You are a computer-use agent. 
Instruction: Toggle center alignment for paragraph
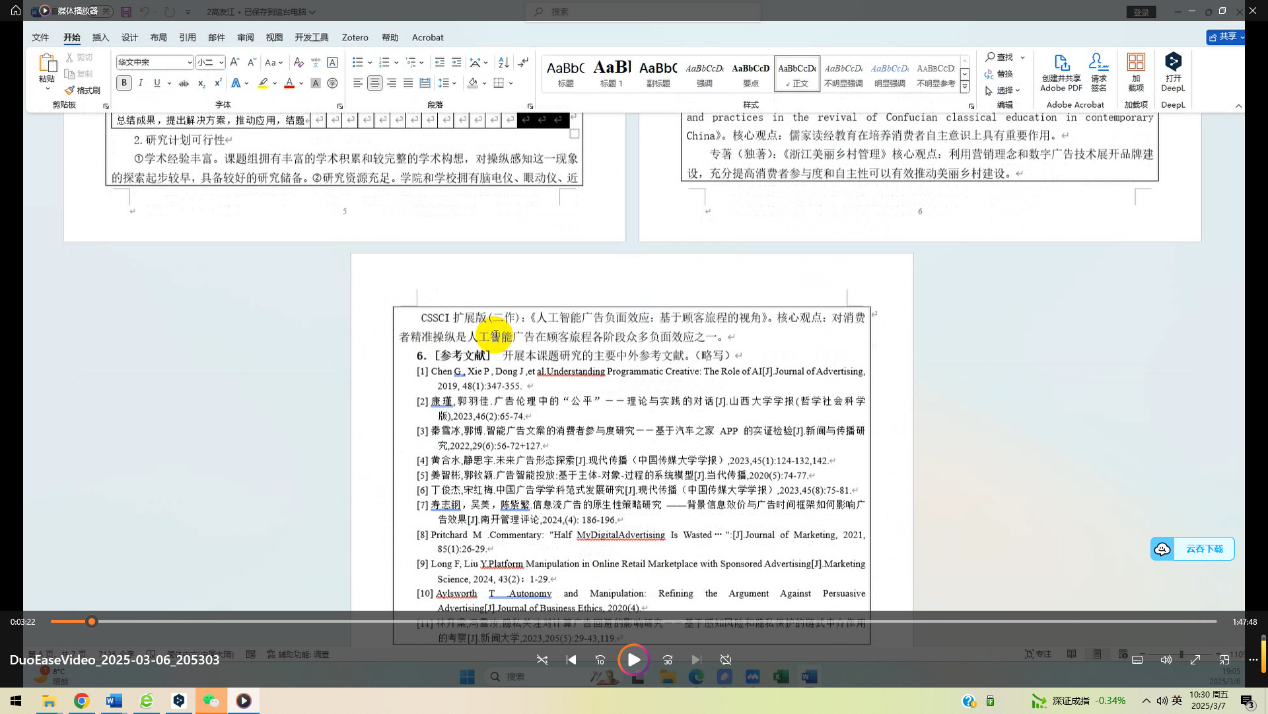[375, 83]
